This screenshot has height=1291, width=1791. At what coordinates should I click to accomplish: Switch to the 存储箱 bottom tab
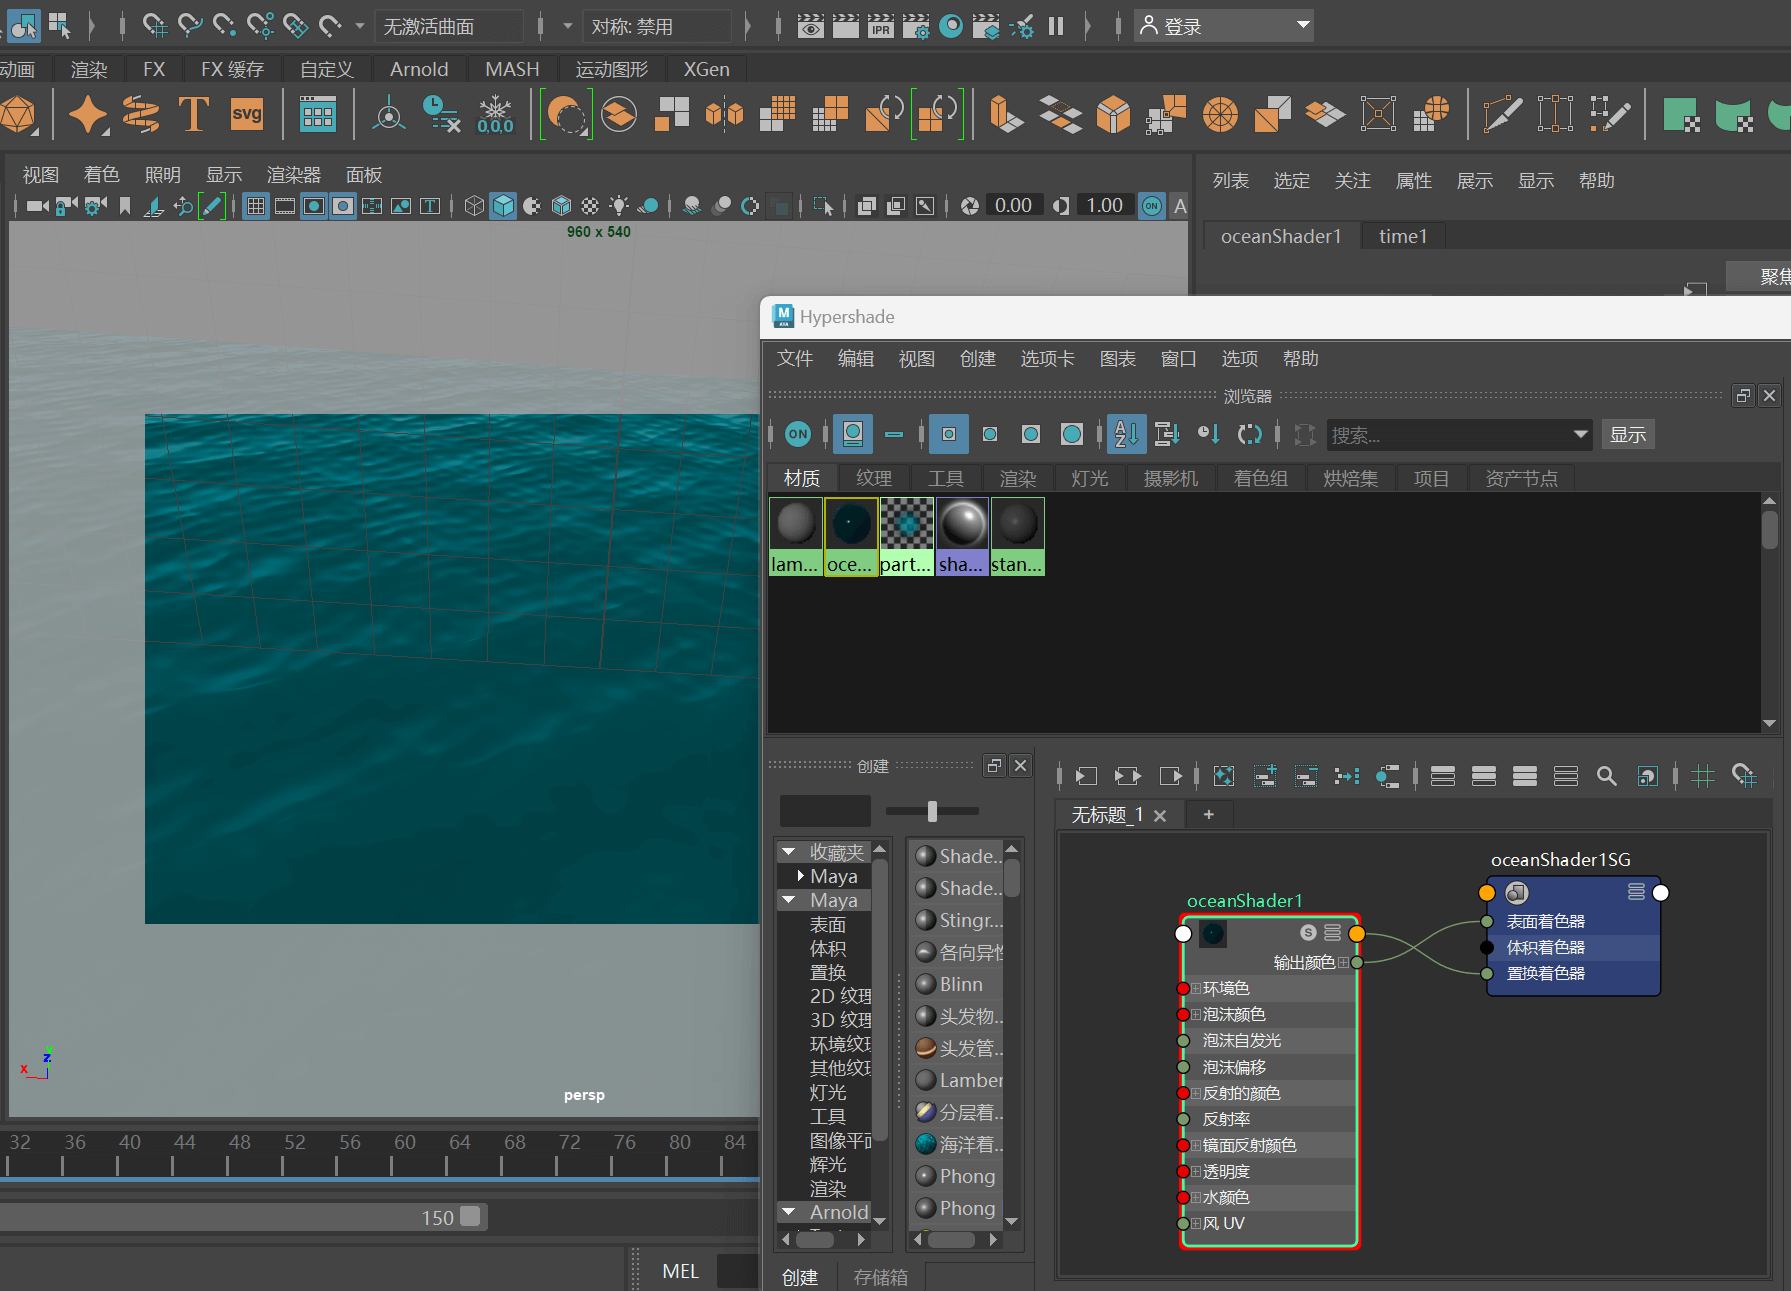point(880,1277)
